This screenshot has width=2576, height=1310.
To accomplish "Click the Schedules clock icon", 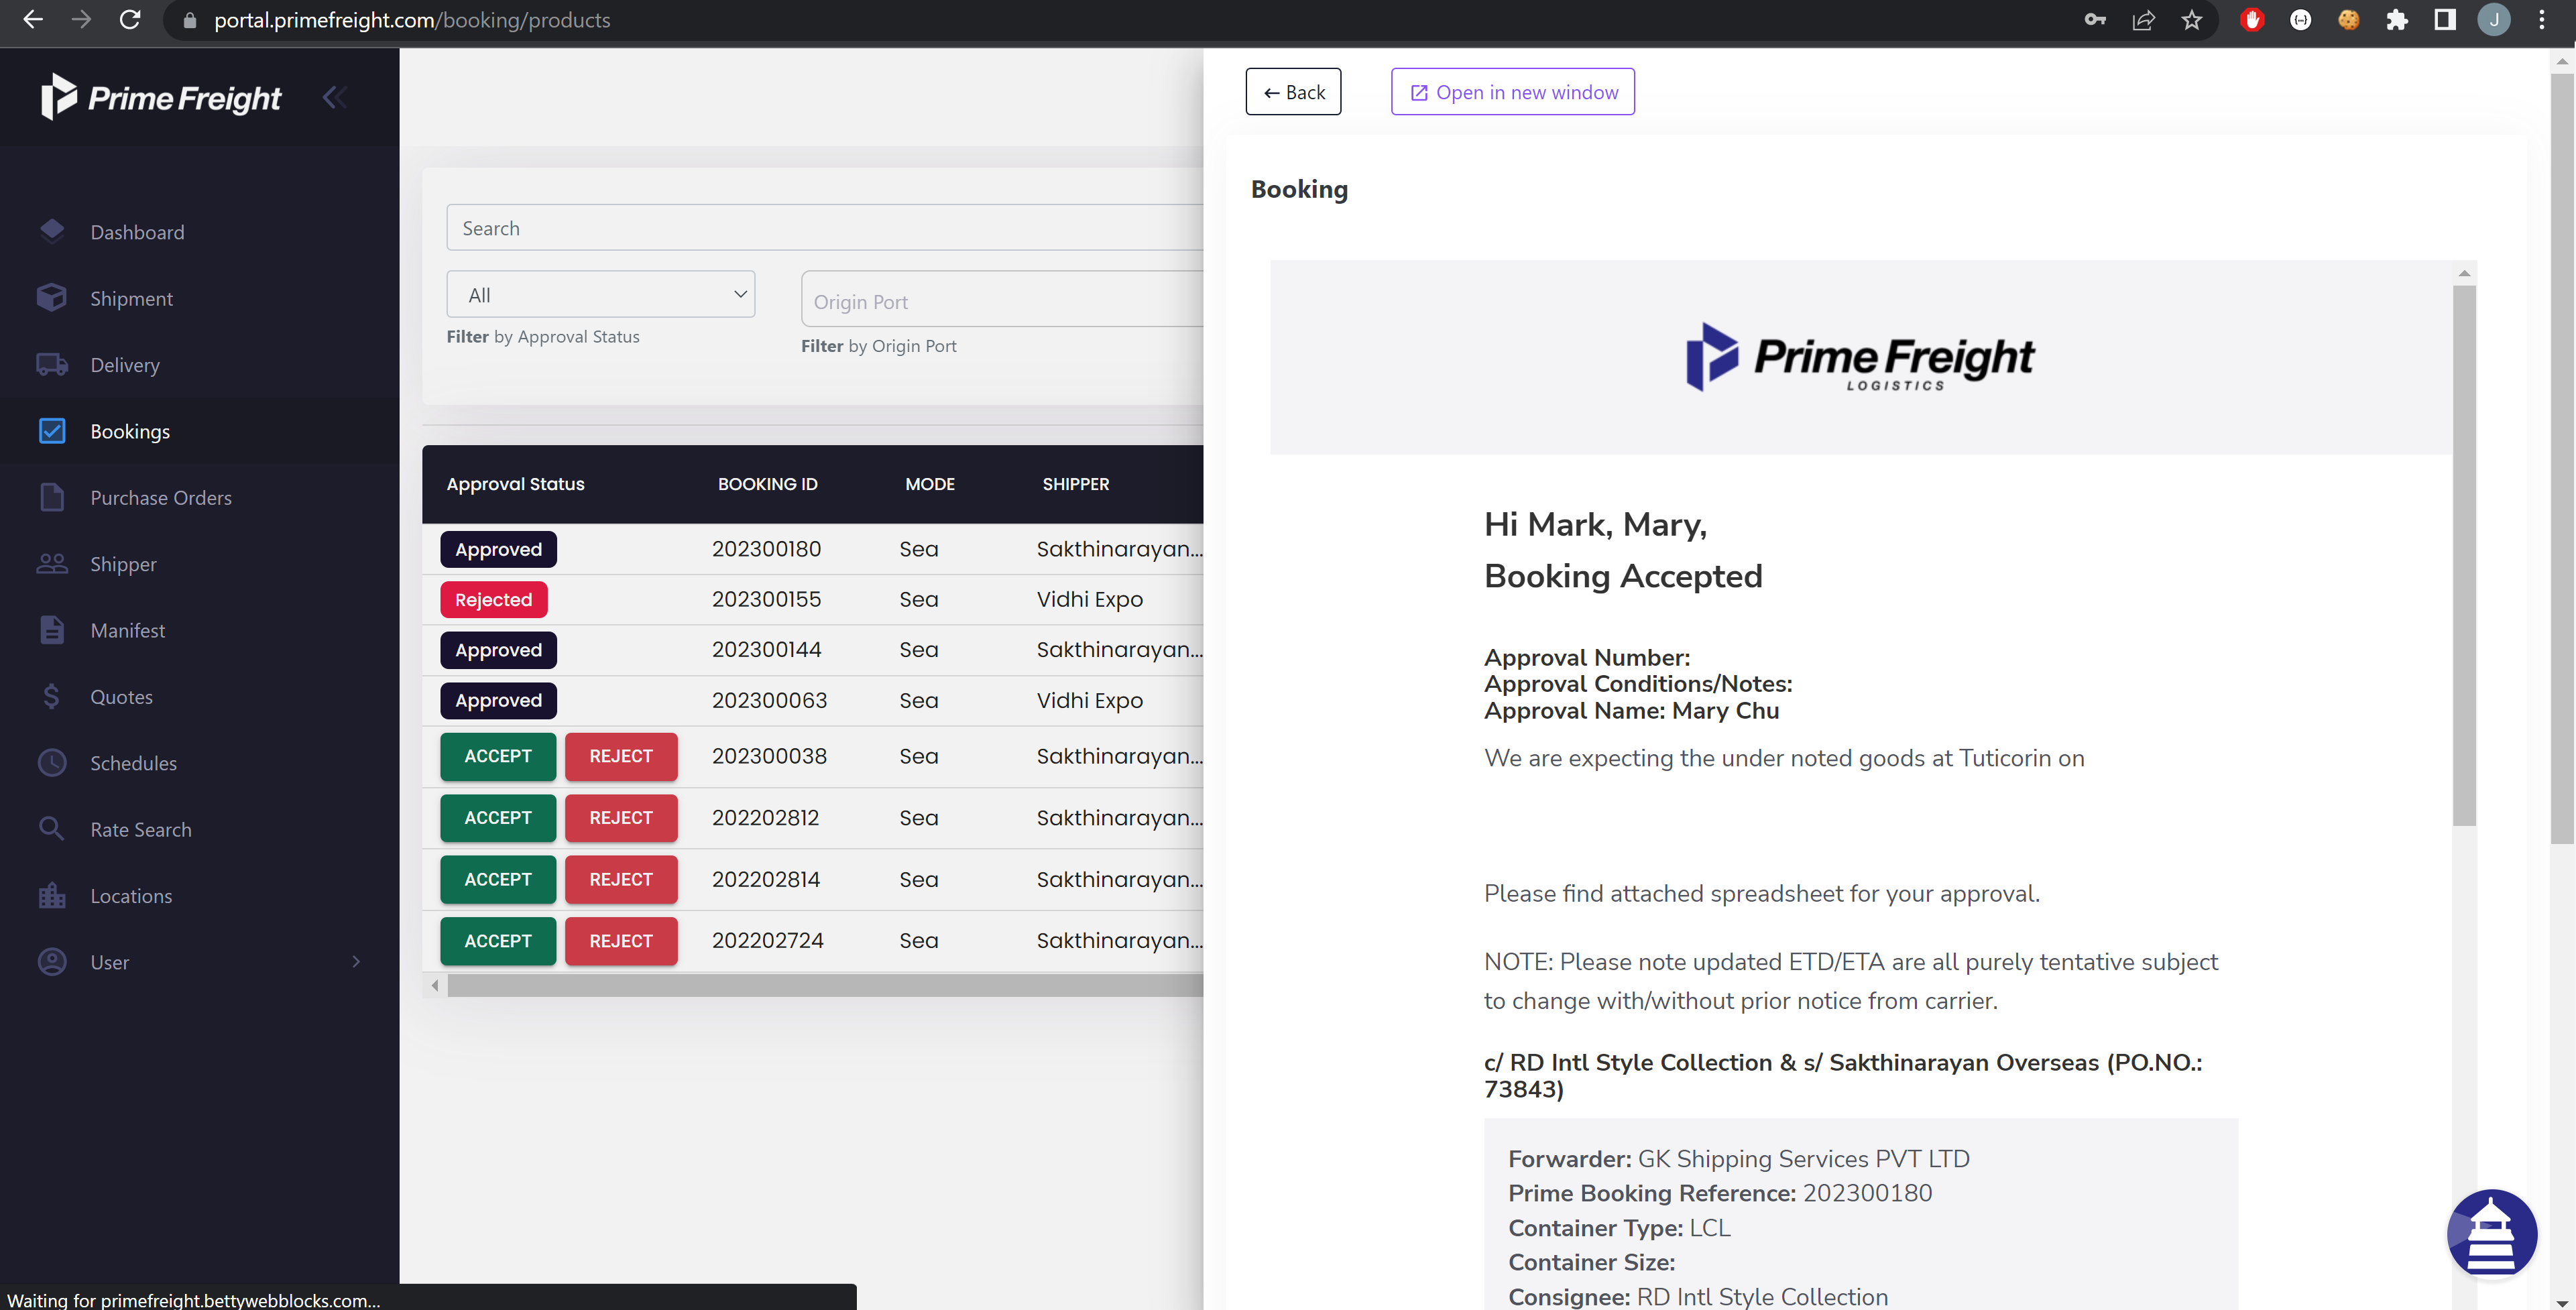I will click(x=52, y=763).
